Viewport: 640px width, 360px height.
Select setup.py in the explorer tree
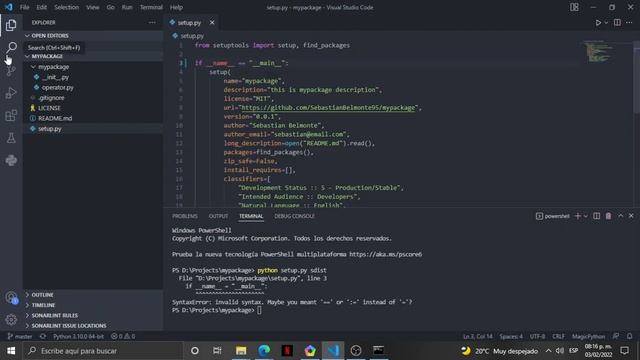click(x=93, y=129)
